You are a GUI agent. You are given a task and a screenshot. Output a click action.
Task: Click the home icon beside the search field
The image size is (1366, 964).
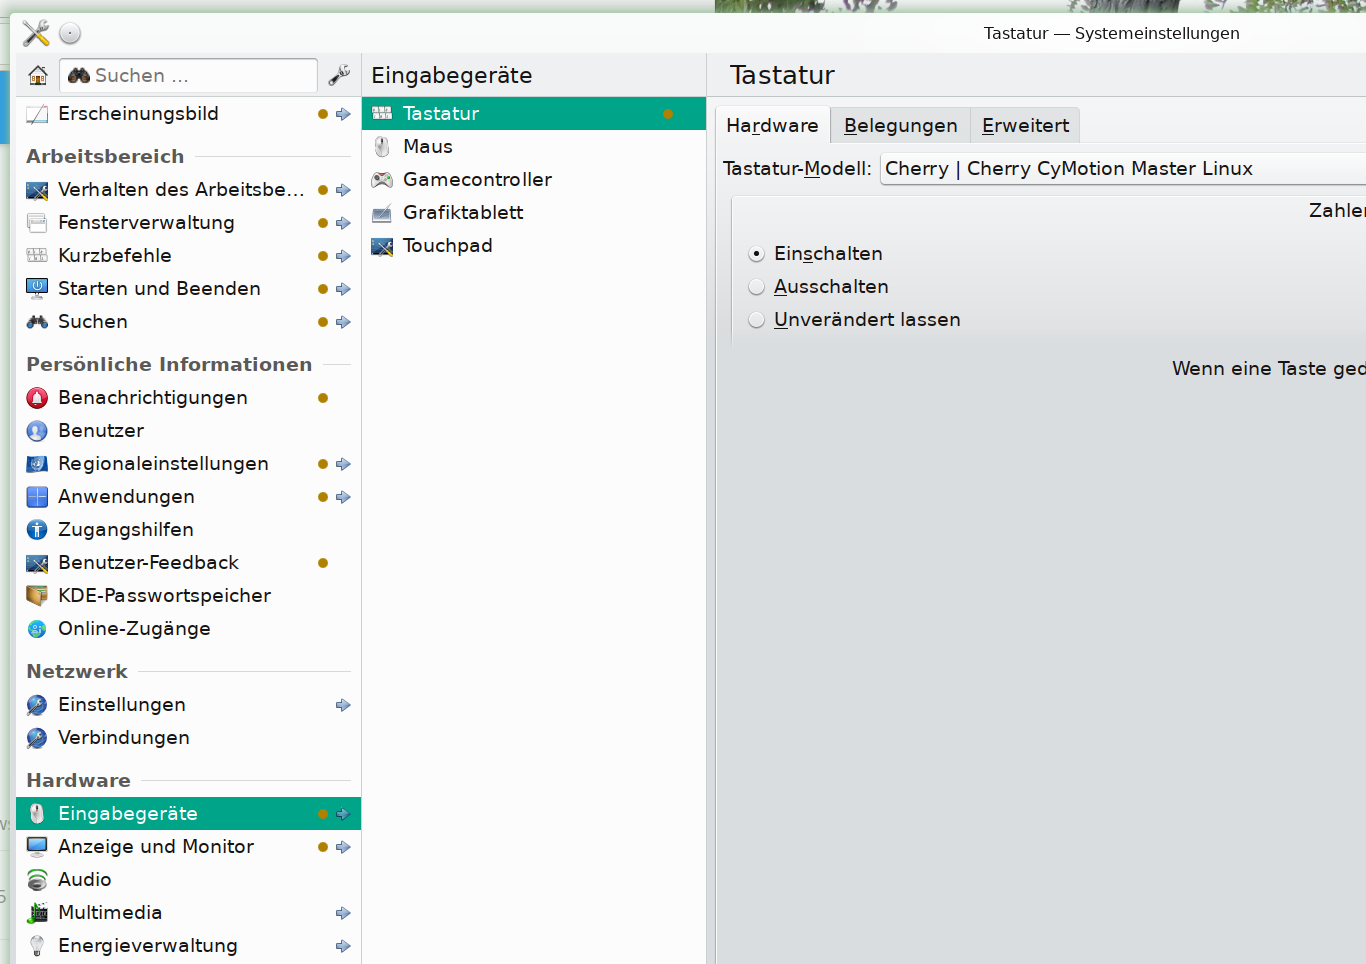38,75
